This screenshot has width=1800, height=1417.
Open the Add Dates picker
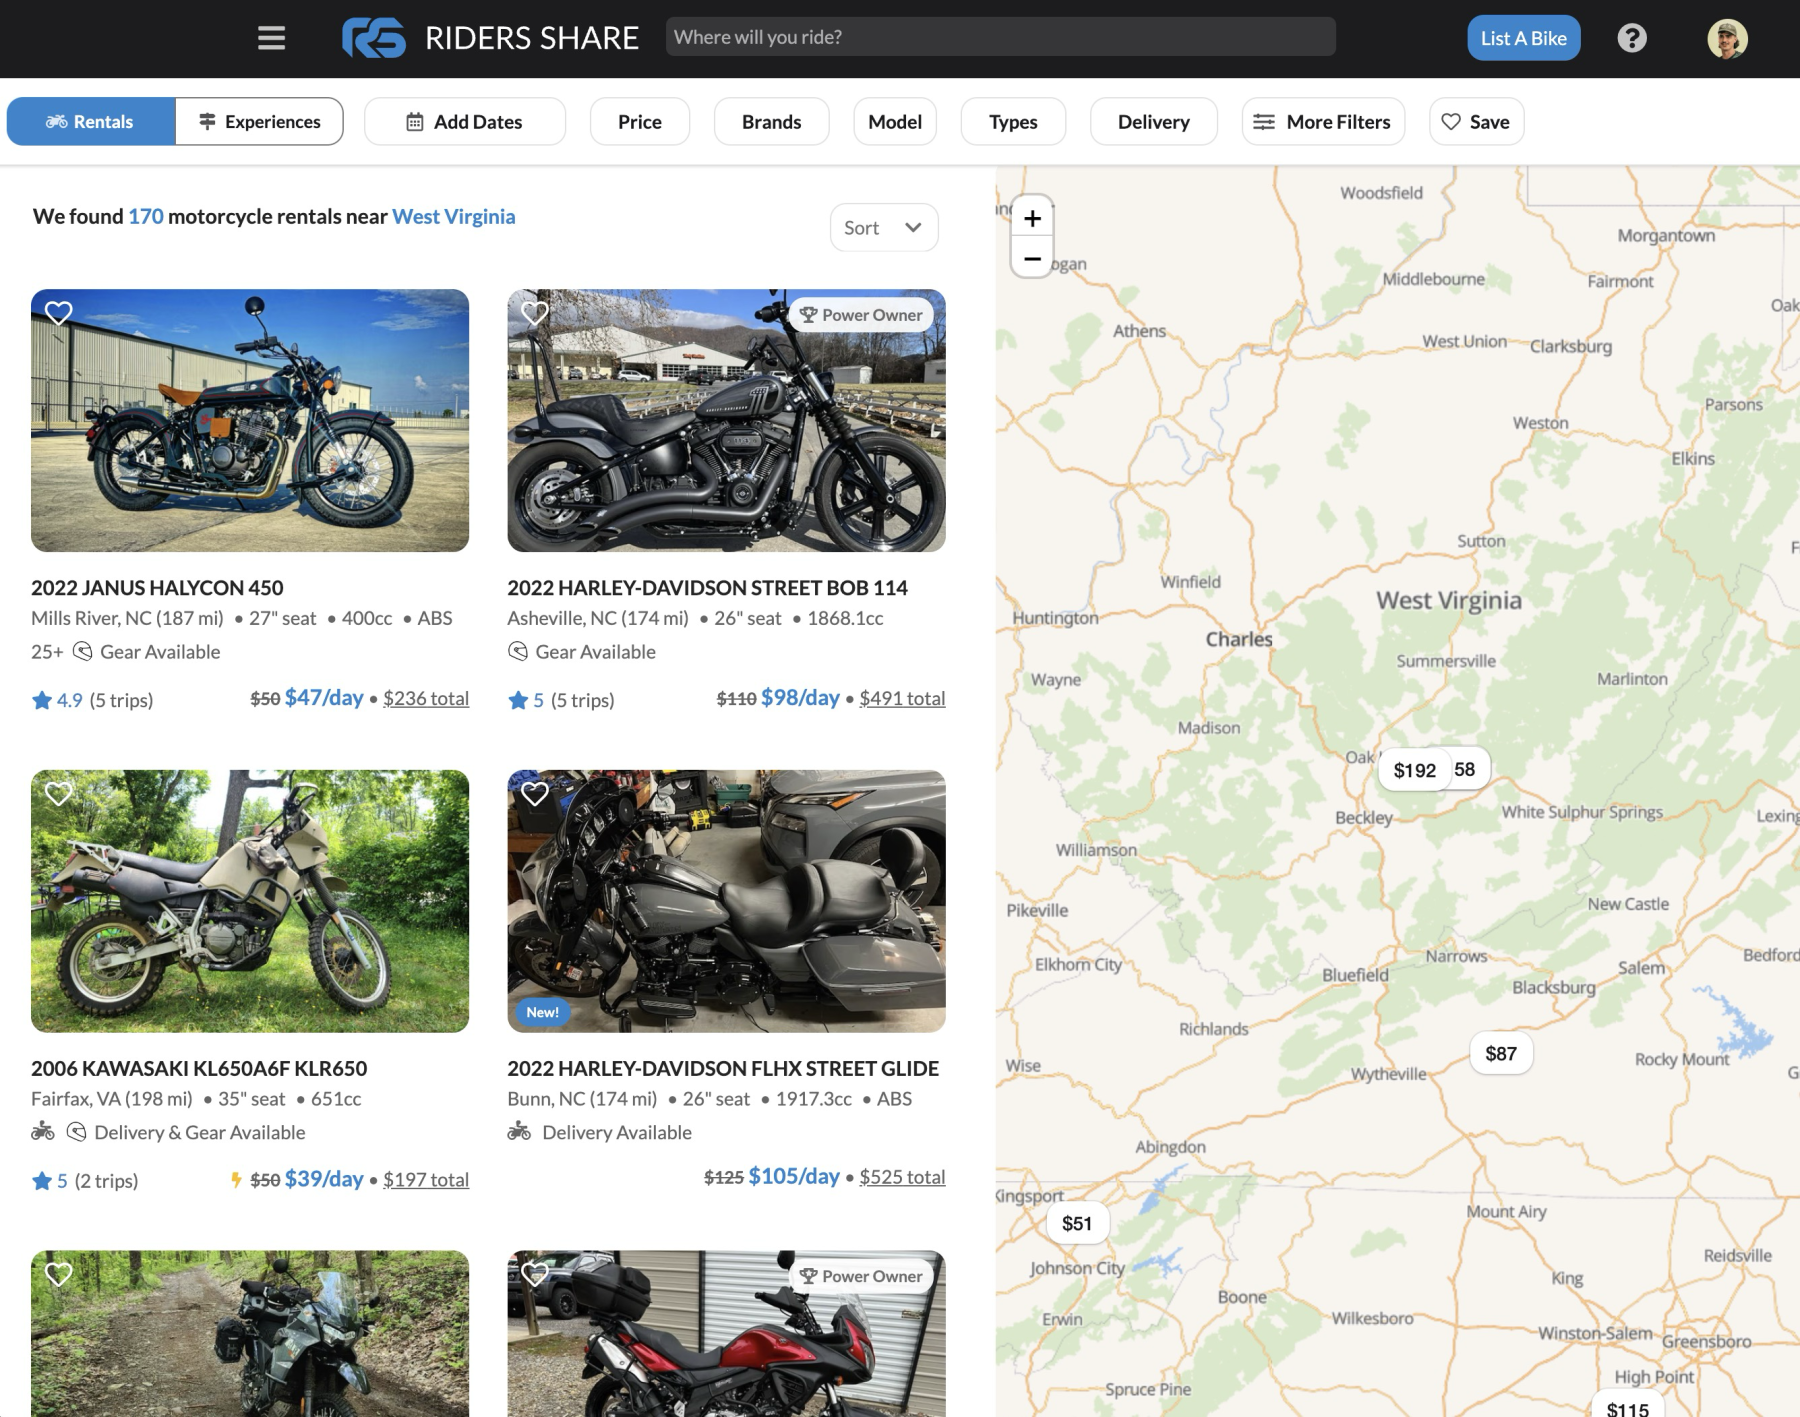(x=464, y=121)
